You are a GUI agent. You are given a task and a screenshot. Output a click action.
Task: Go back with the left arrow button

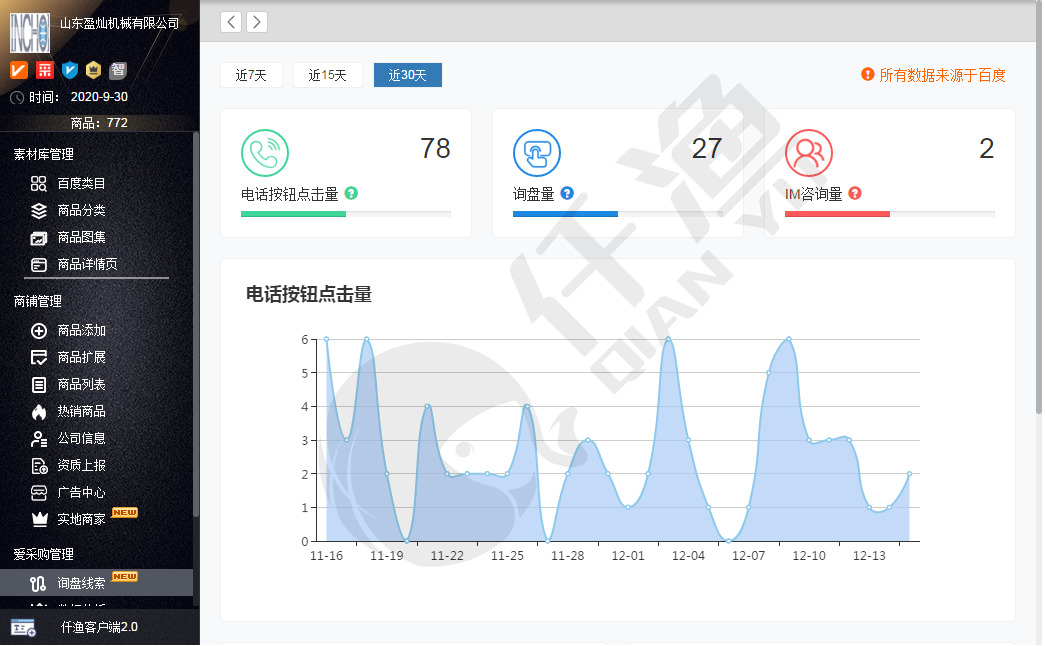(x=231, y=22)
